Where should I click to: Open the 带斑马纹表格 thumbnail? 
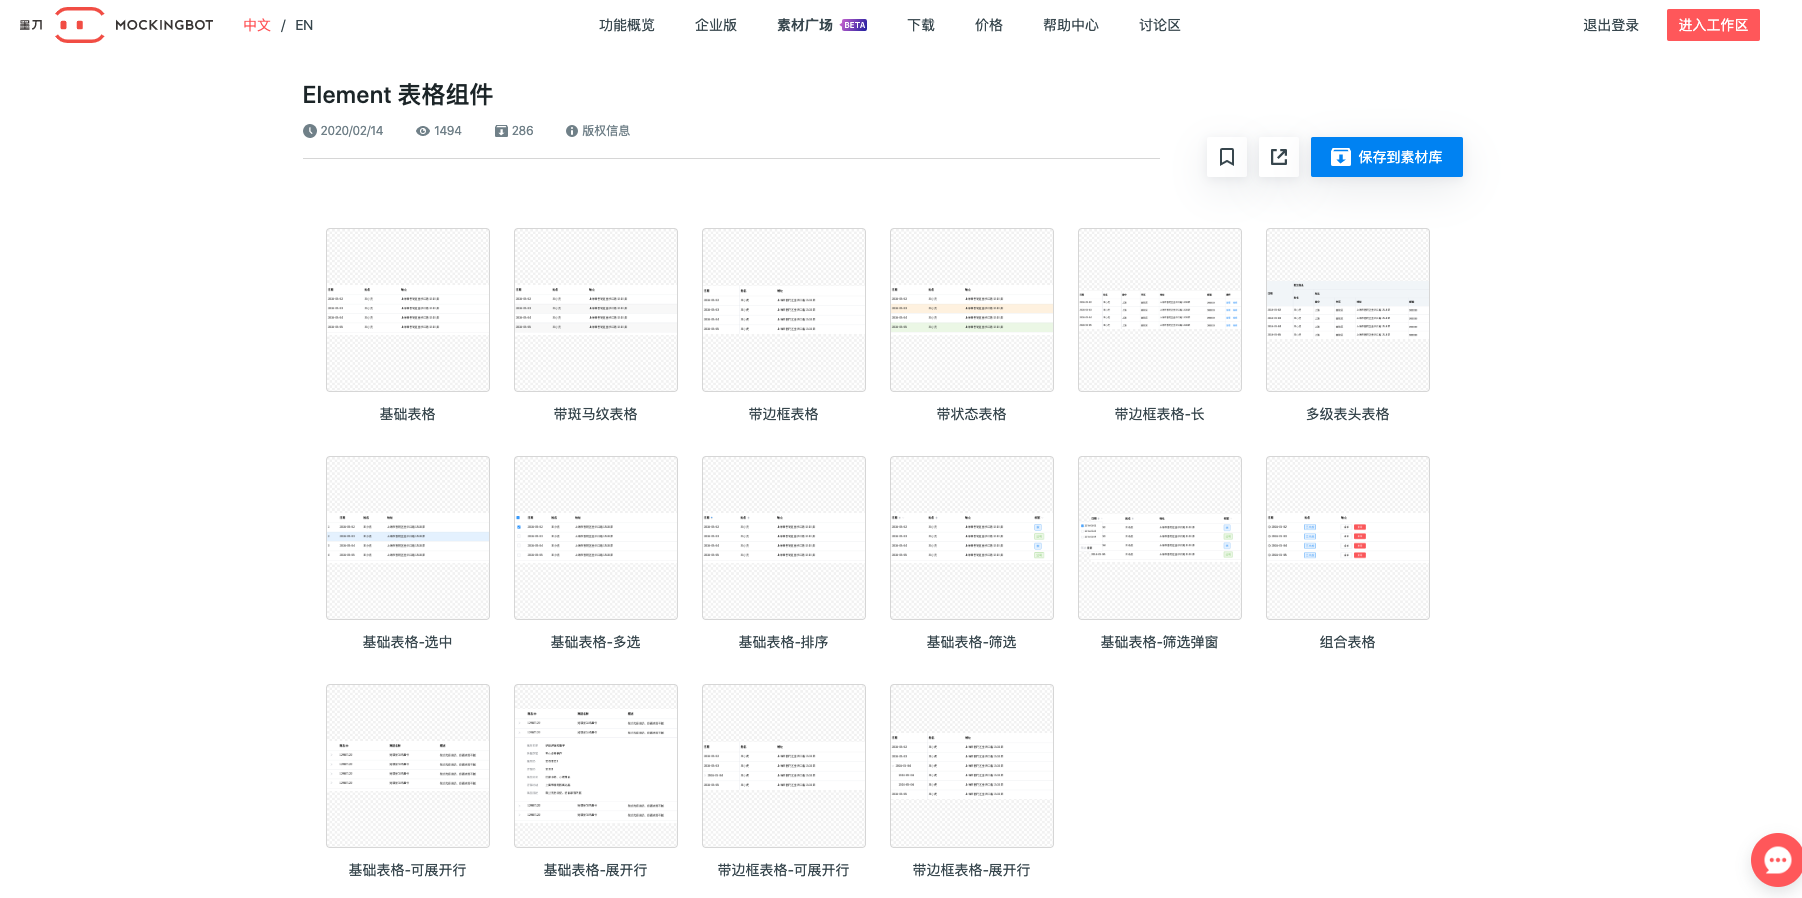pyautogui.click(x=596, y=310)
